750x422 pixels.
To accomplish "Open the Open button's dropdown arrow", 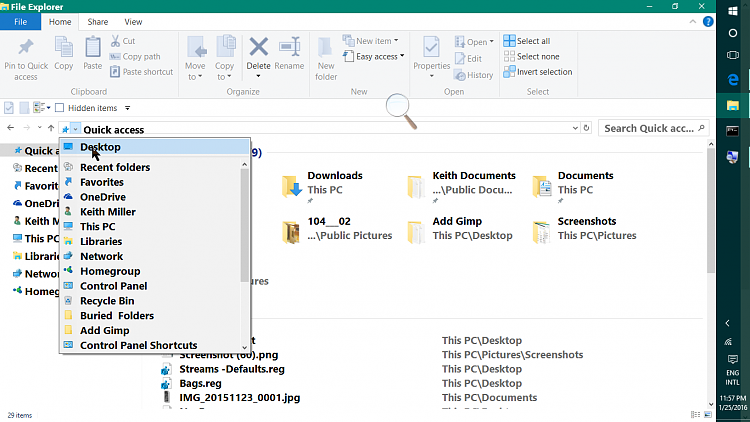I will click(x=491, y=42).
